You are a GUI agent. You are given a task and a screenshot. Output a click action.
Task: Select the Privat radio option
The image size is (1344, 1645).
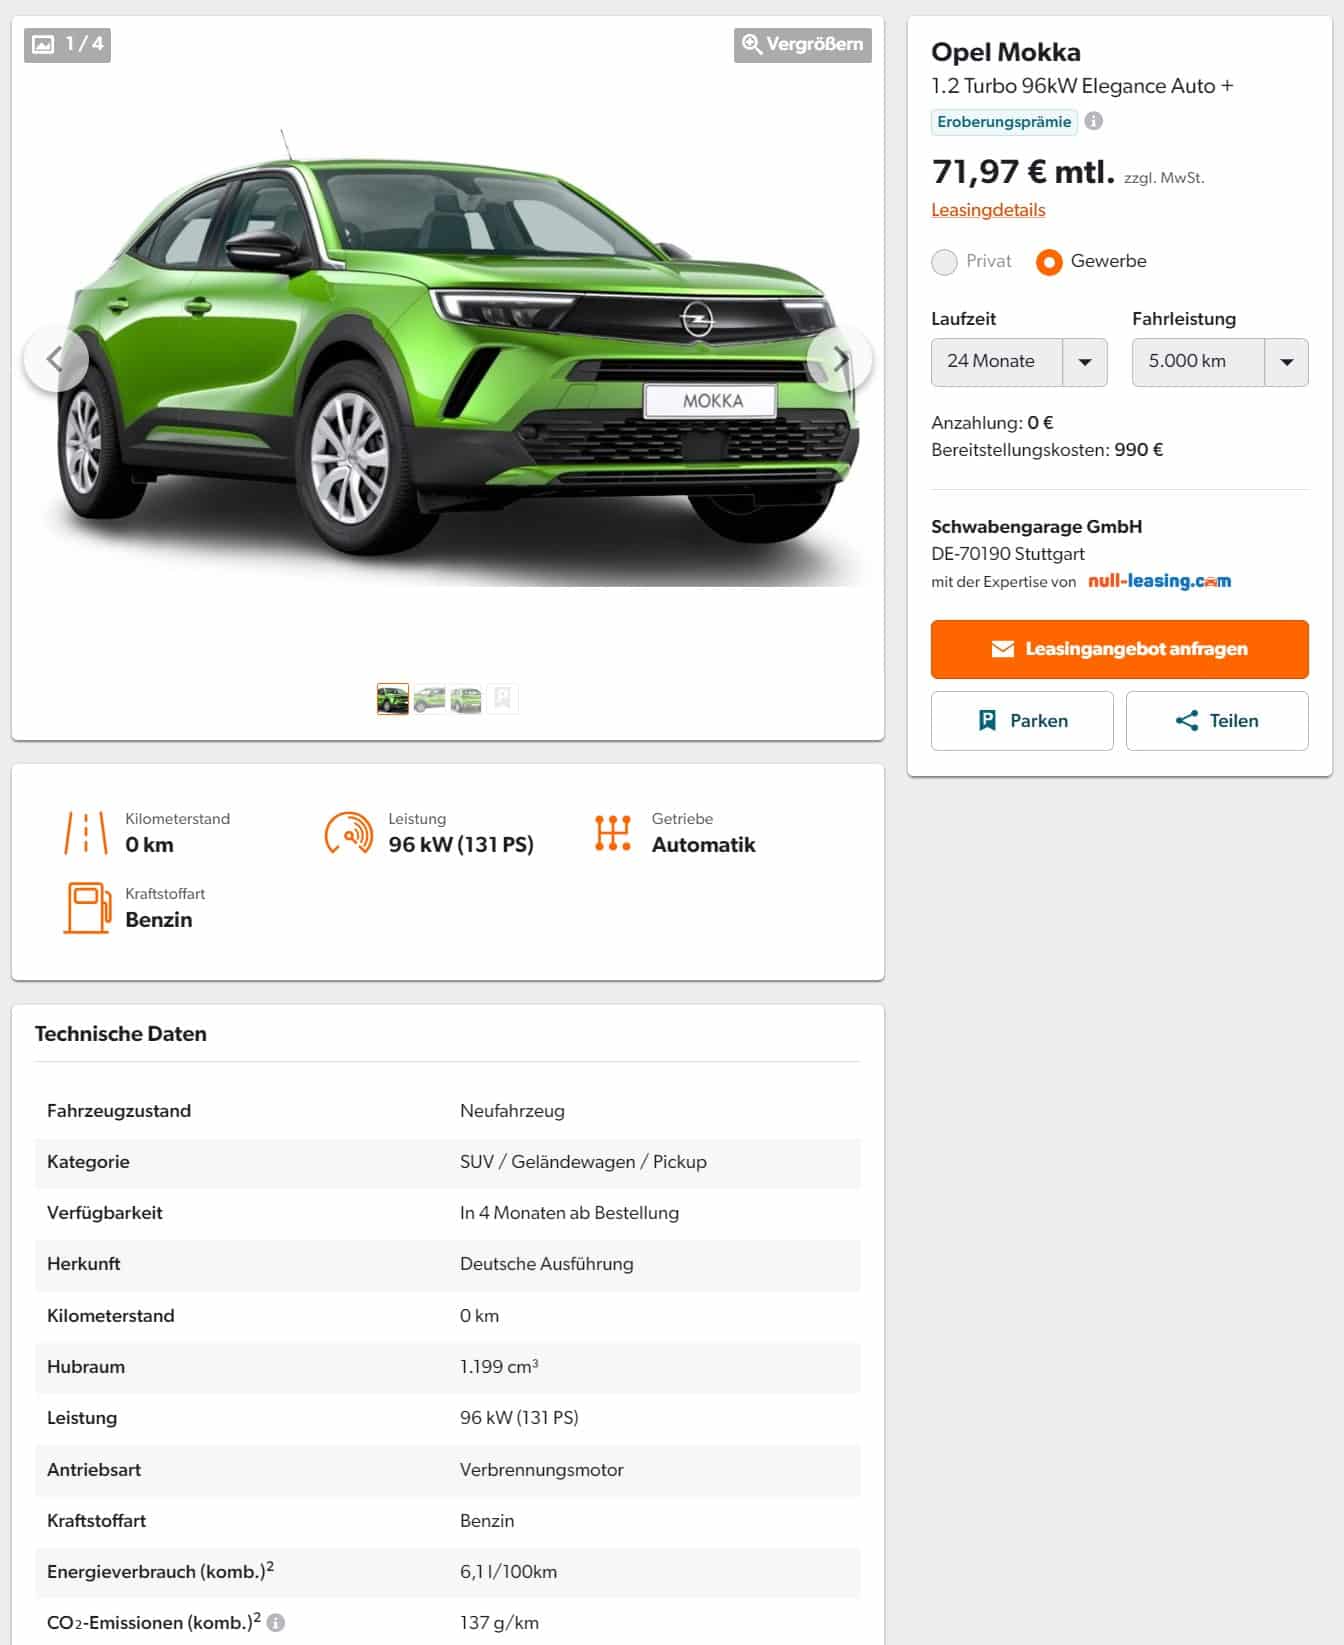point(944,262)
